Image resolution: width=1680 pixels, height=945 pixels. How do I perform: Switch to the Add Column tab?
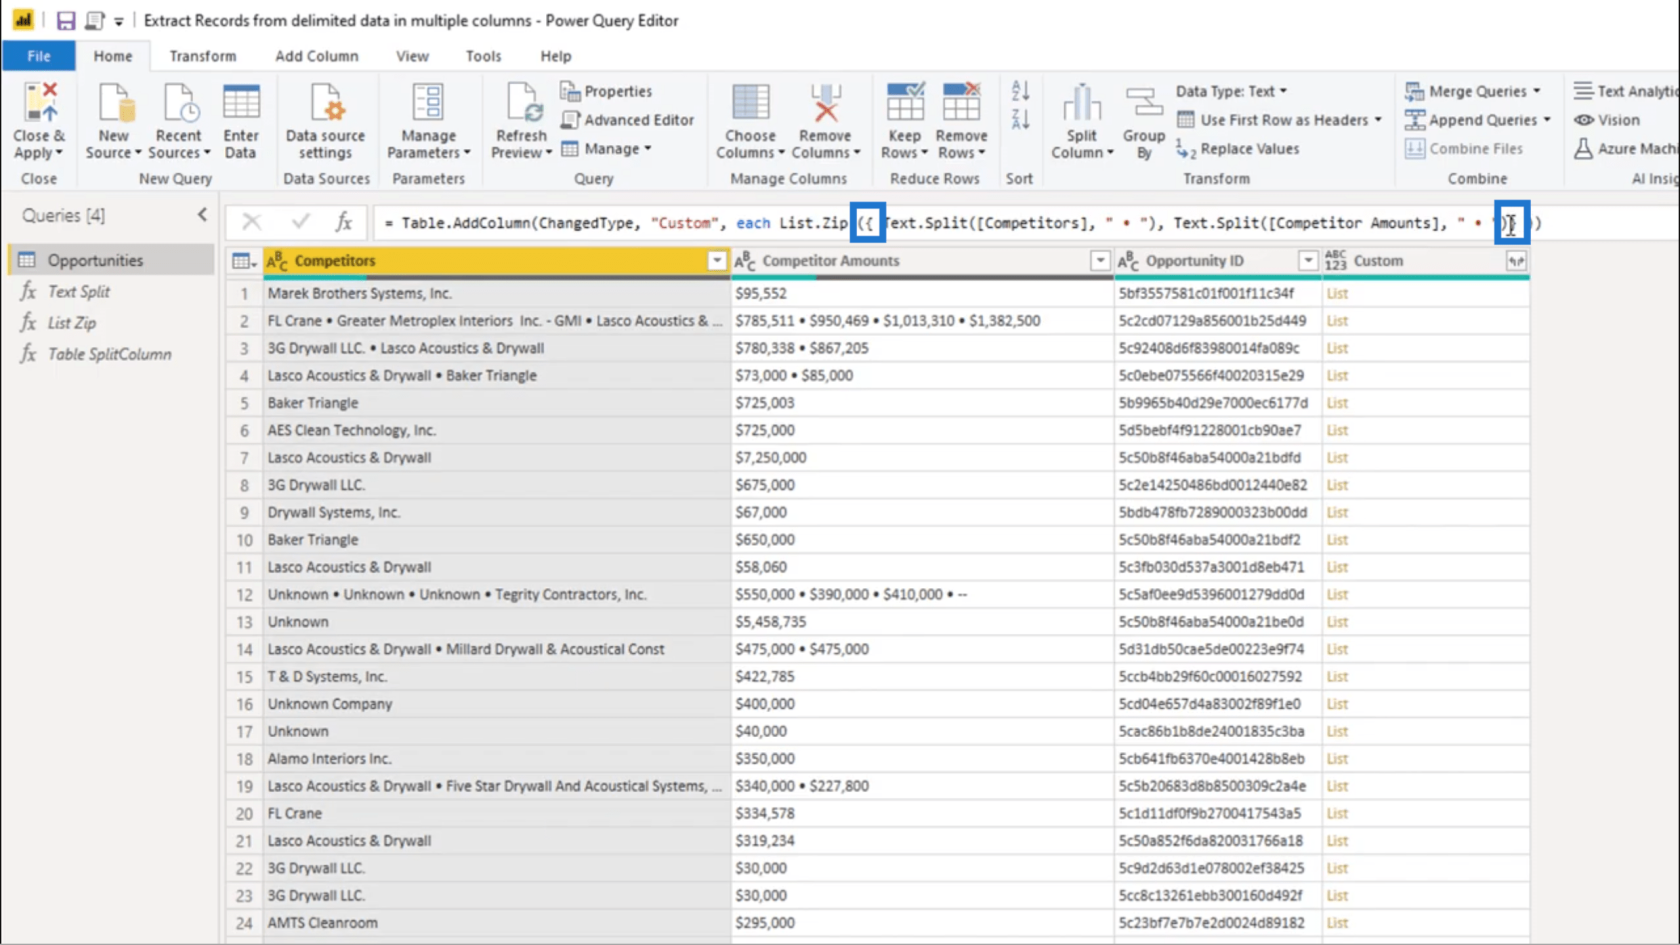[317, 56]
